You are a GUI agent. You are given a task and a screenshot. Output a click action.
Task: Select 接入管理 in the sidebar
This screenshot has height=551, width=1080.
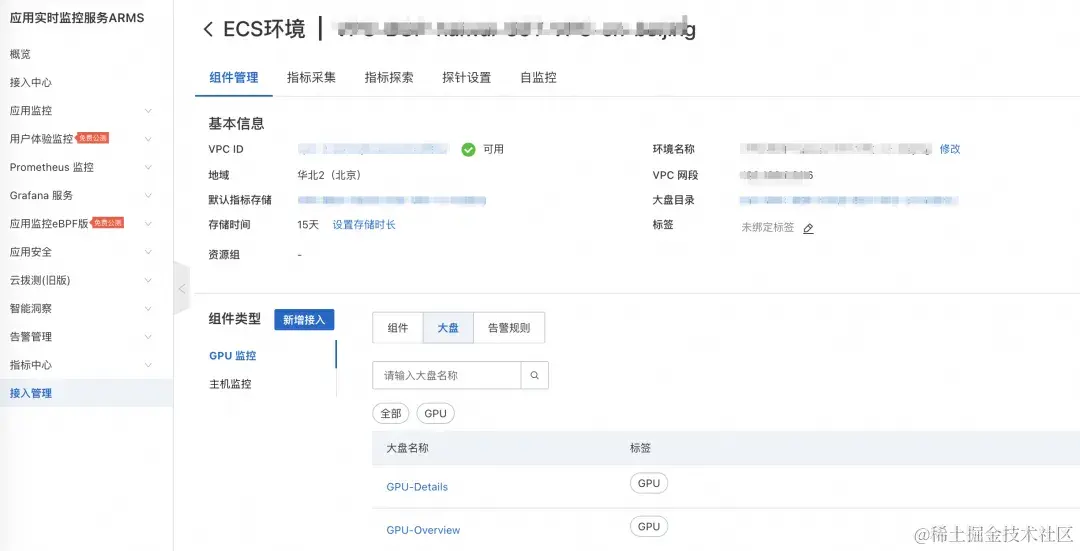pyautogui.click(x=86, y=393)
